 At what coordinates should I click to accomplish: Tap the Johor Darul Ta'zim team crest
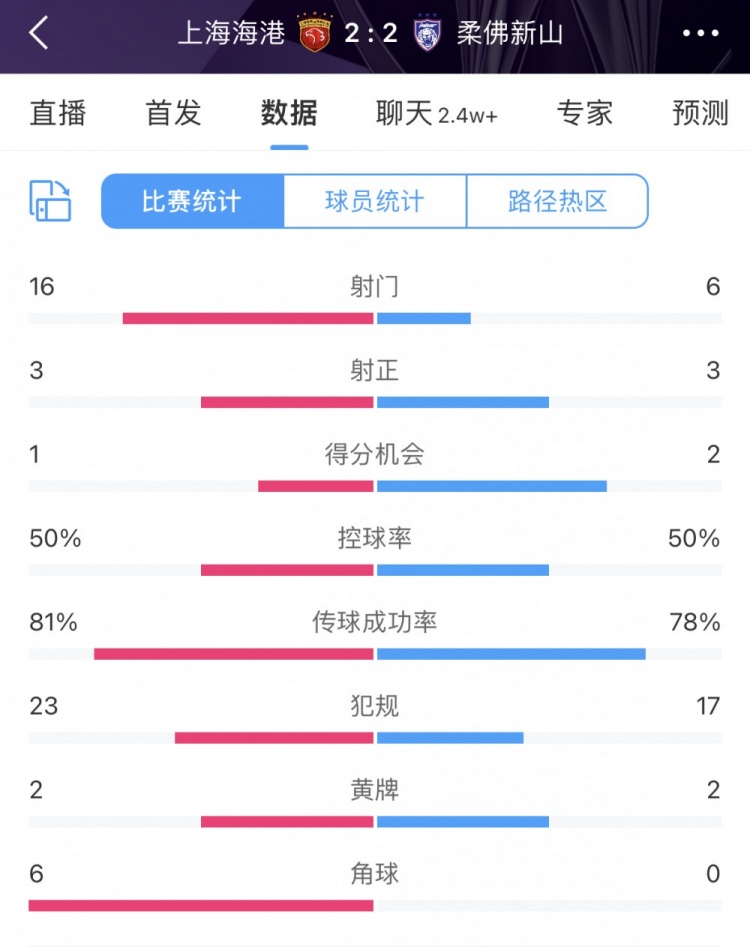pyautogui.click(x=427, y=33)
